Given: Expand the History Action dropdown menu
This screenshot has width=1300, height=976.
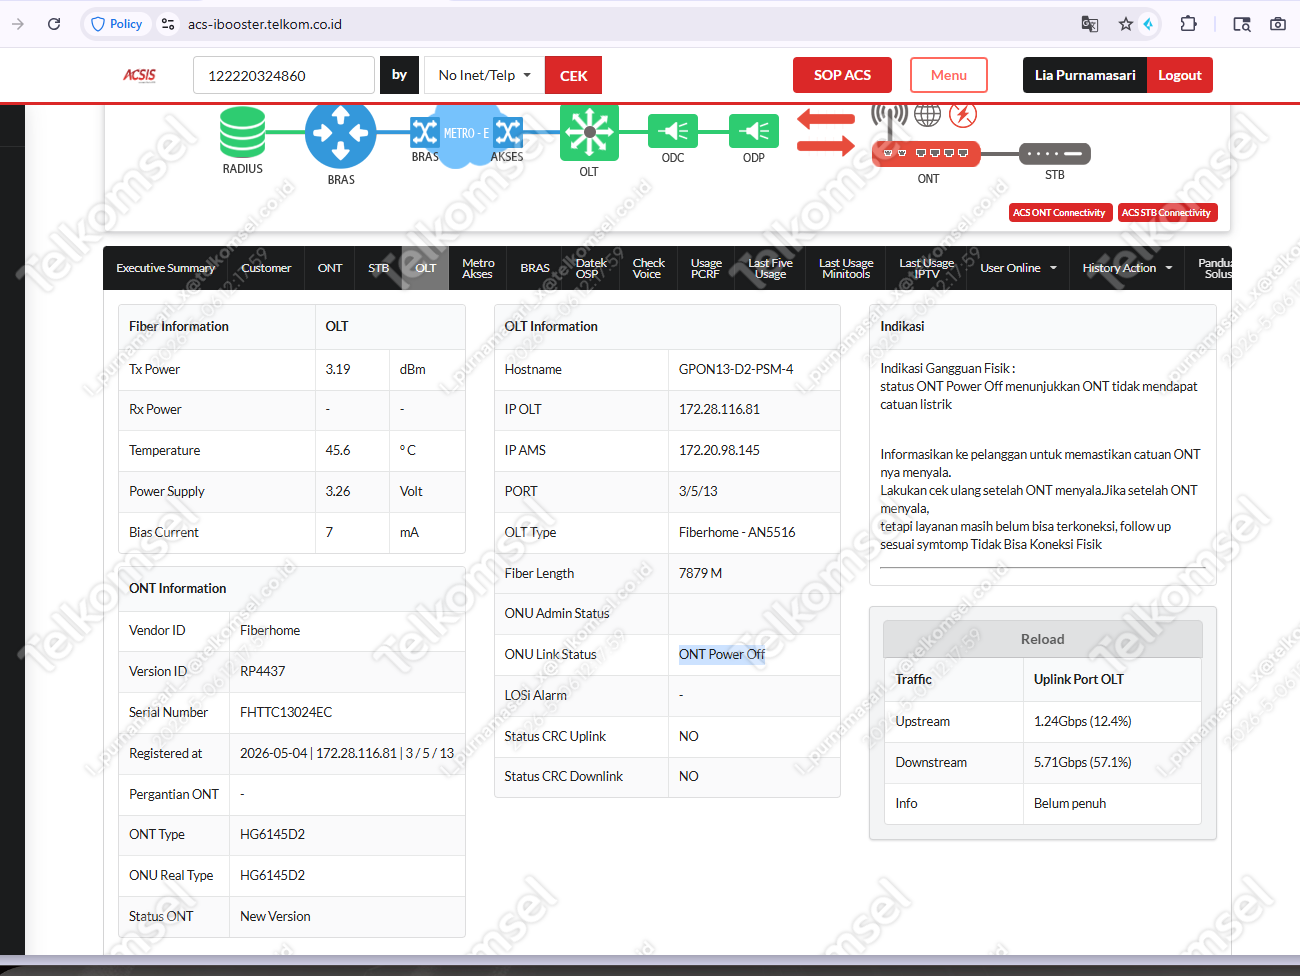Looking at the screenshot, I should pyautogui.click(x=1127, y=268).
